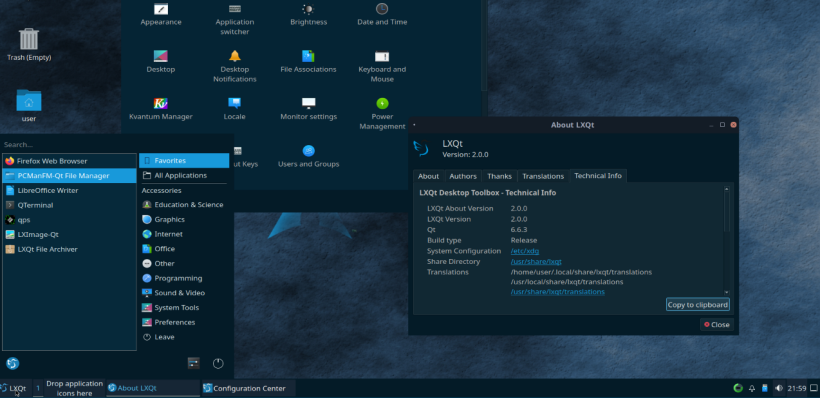Select the Favorites category

184,161
